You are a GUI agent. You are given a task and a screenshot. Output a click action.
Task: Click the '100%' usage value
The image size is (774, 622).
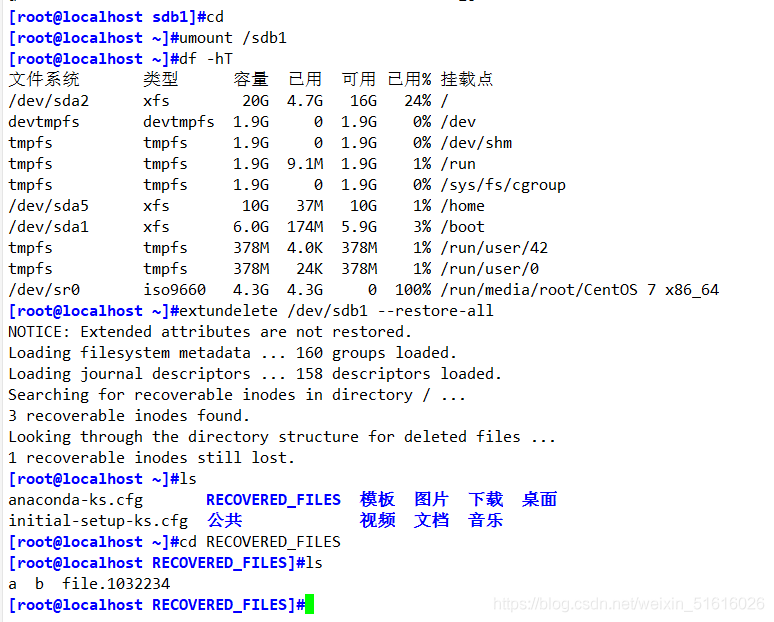coord(413,290)
